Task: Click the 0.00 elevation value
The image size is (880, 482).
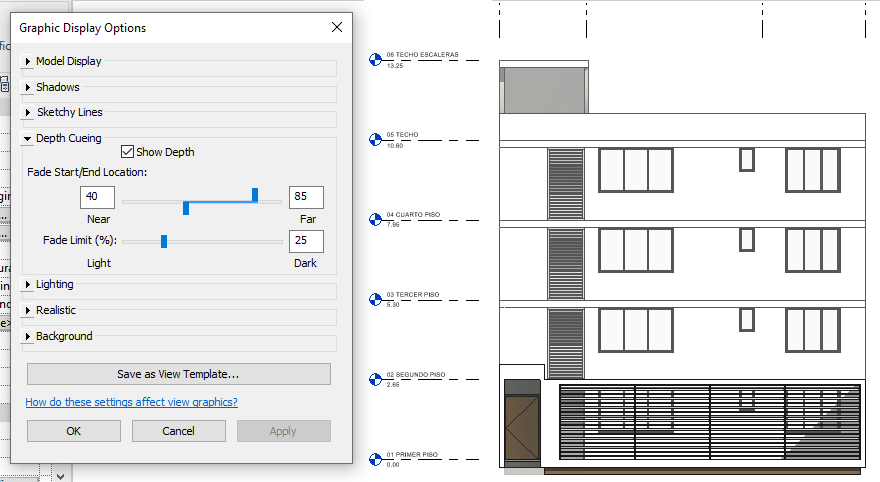Action: (393, 465)
